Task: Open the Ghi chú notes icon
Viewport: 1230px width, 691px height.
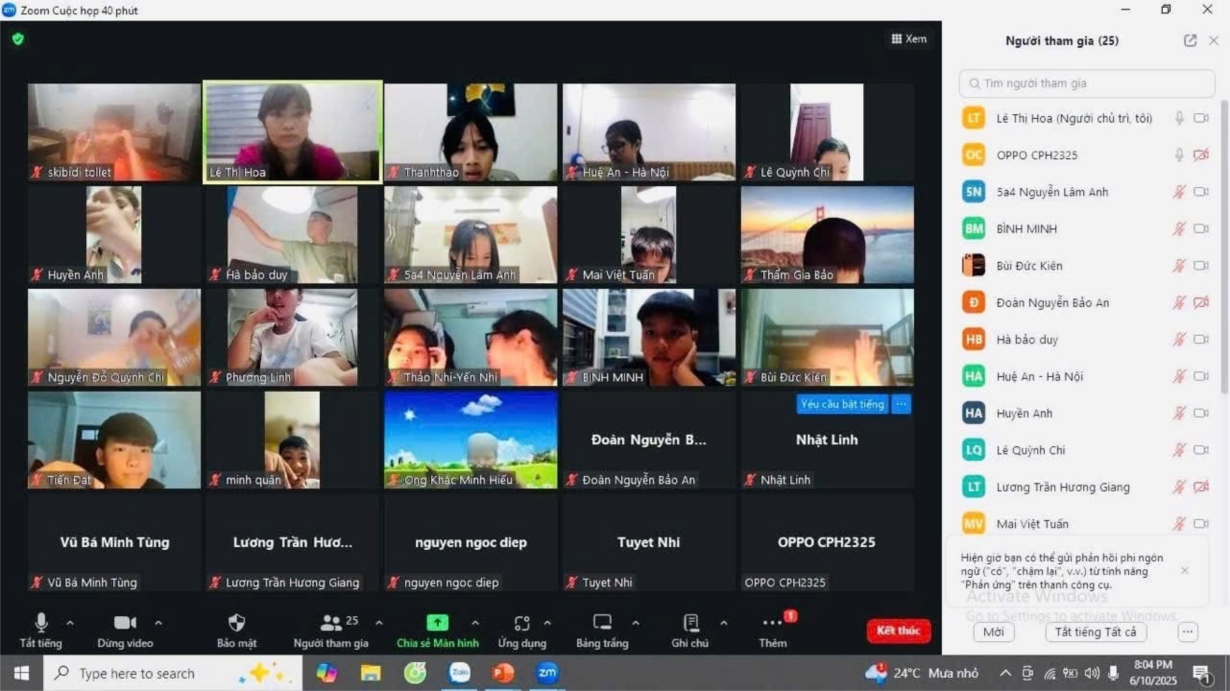Action: [x=690, y=623]
